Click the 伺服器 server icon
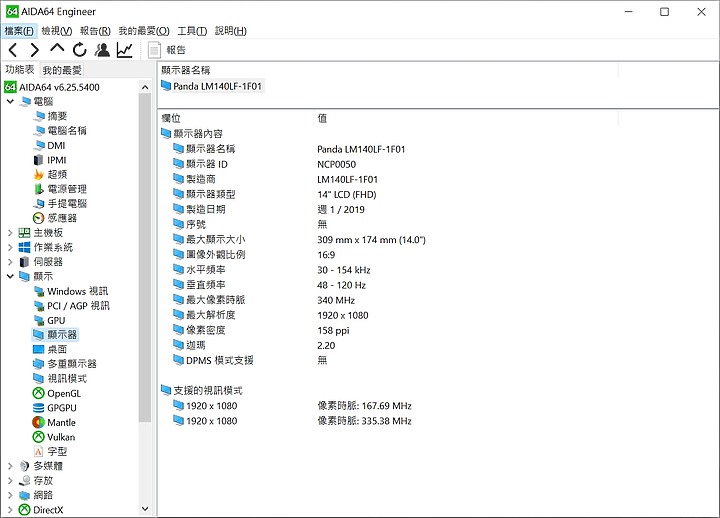The width and height of the screenshot is (720, 518). pos(24,262)
